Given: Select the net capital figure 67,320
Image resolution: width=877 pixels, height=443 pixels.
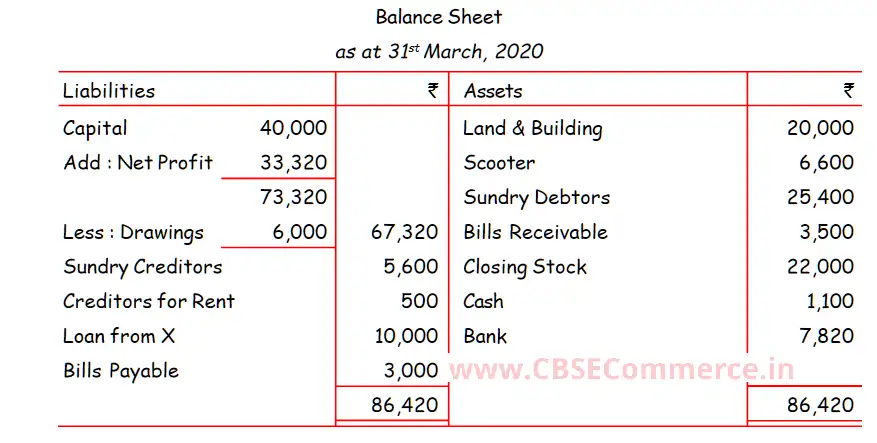Looking at the screenshot, I should (404, 232).
